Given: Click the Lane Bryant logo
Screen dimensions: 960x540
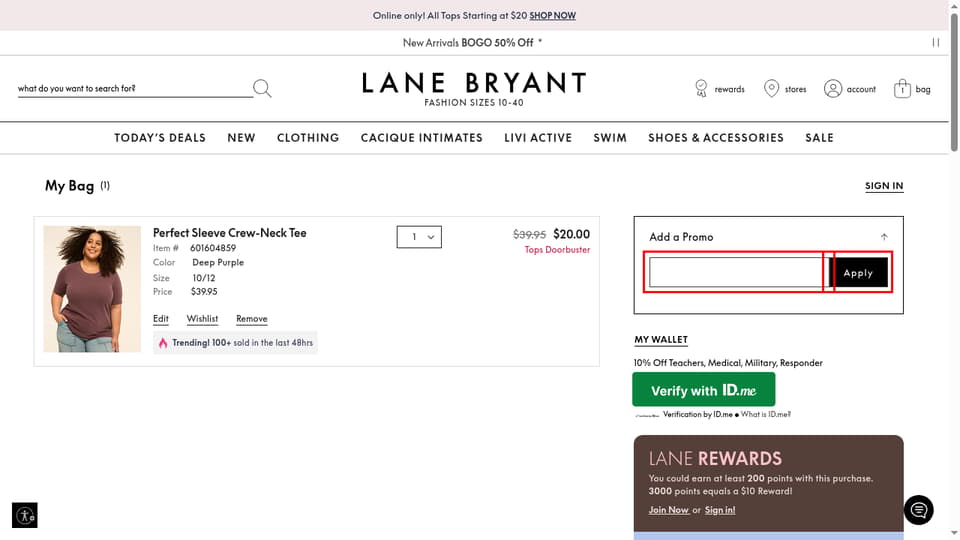Looking at the screenshot, I should pyautogui.click(x=474, y=89).
